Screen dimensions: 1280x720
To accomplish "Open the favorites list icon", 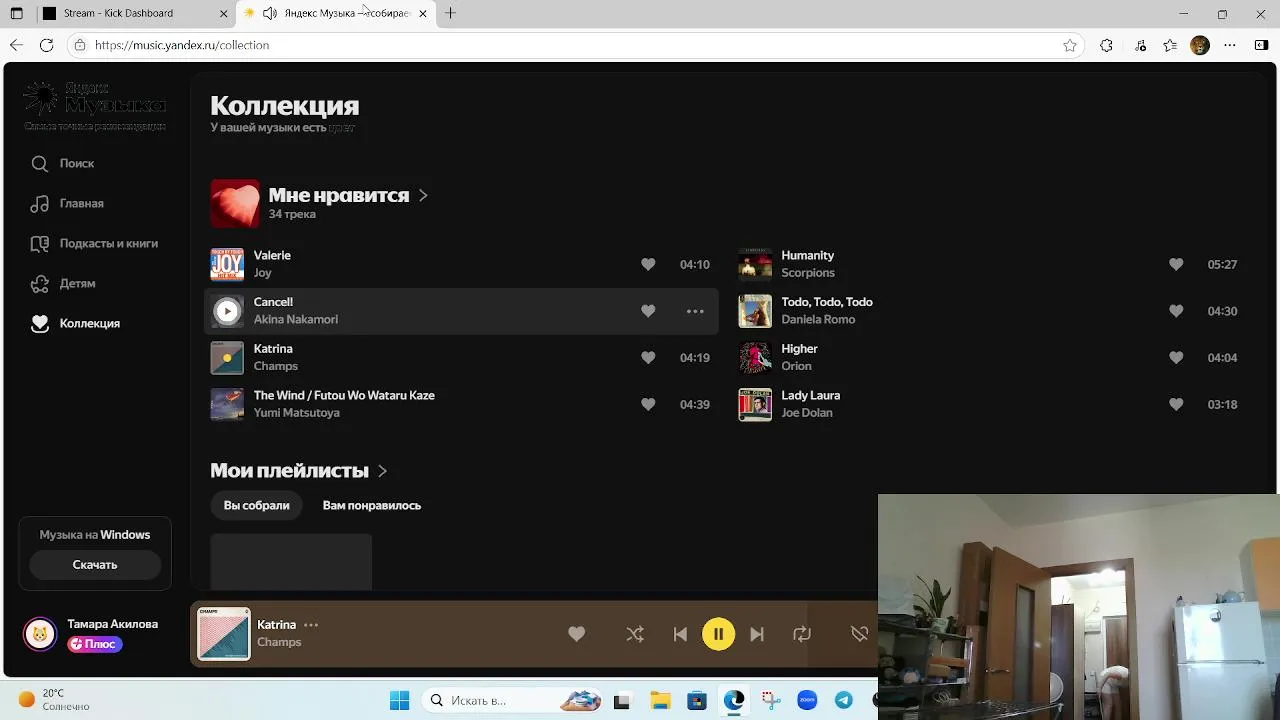I will 1171,45.
